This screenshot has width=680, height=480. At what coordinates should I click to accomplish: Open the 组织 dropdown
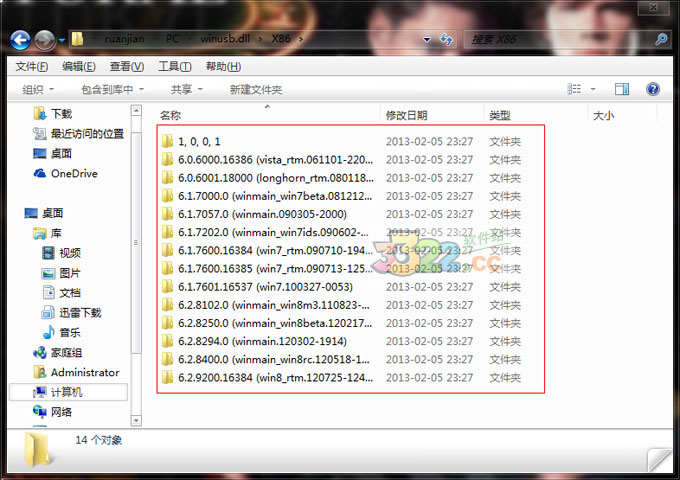pyautogui.click(x=38, y=90)
